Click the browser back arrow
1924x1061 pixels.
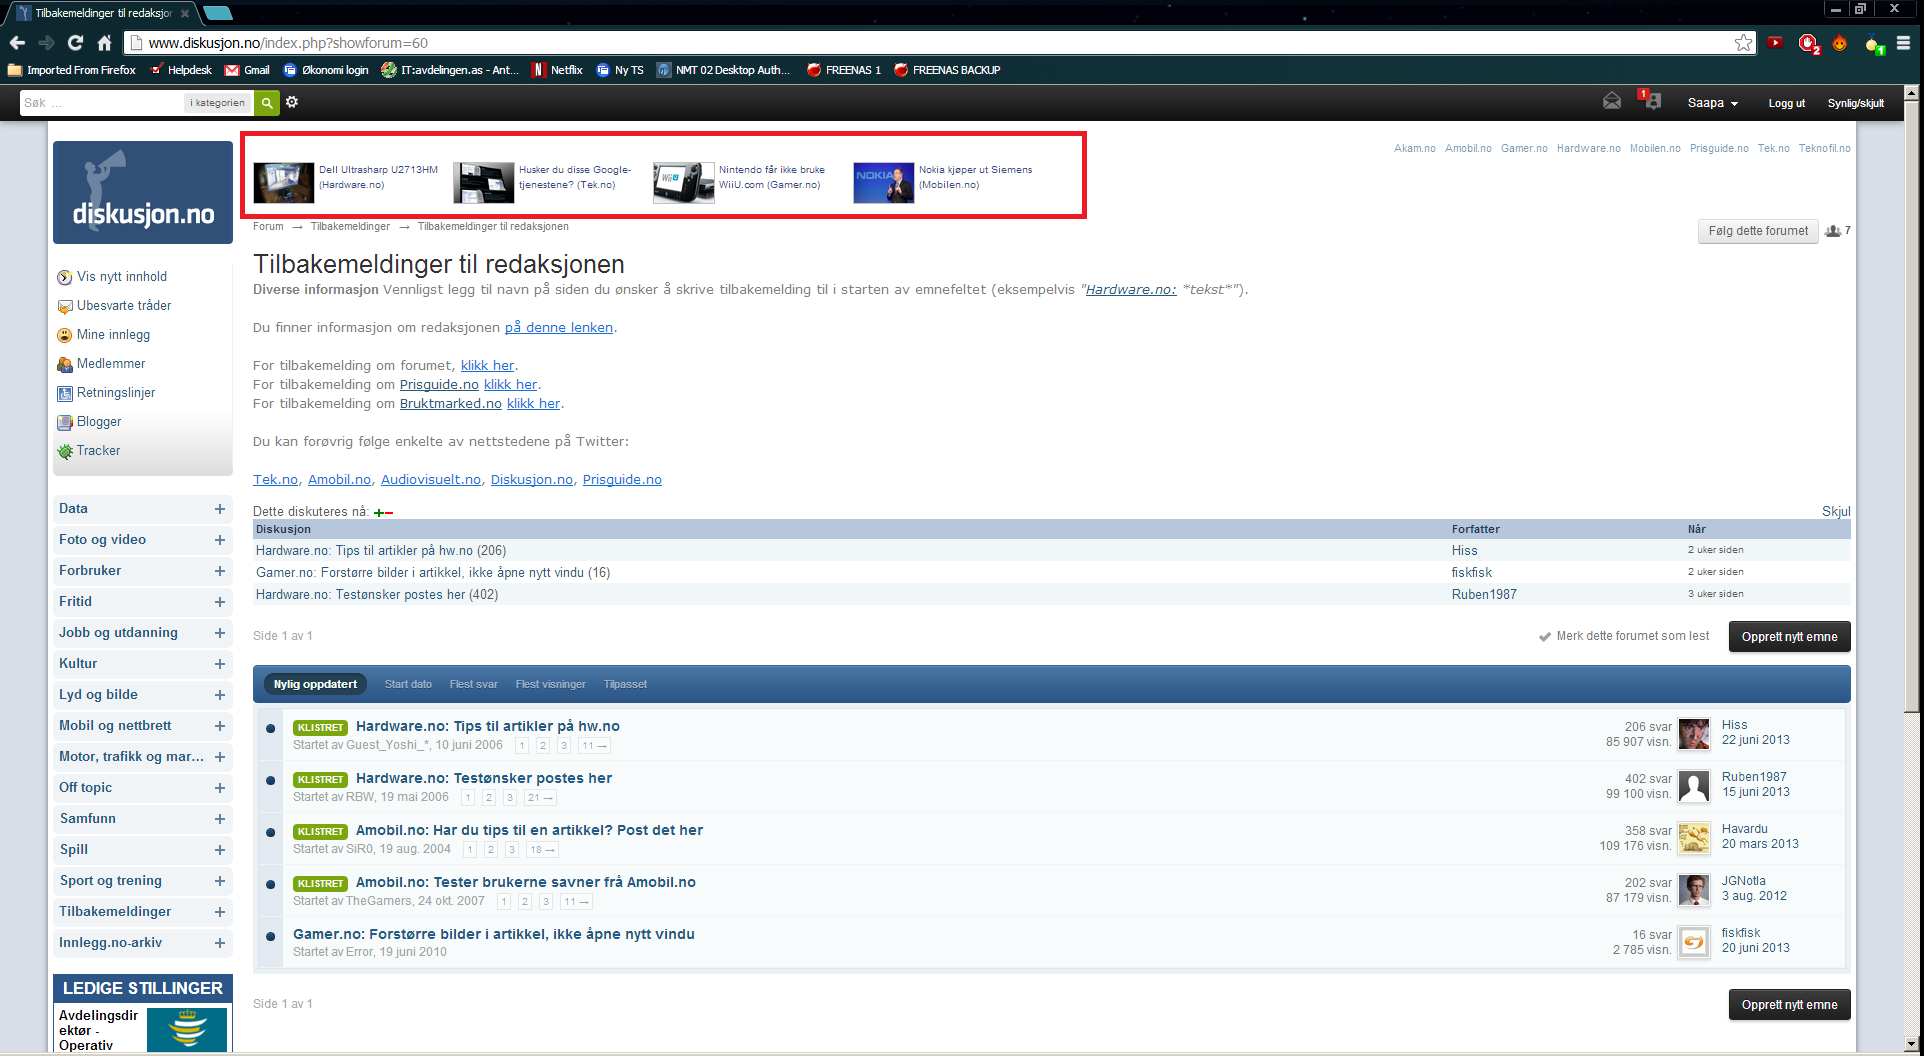click(17, 43)
